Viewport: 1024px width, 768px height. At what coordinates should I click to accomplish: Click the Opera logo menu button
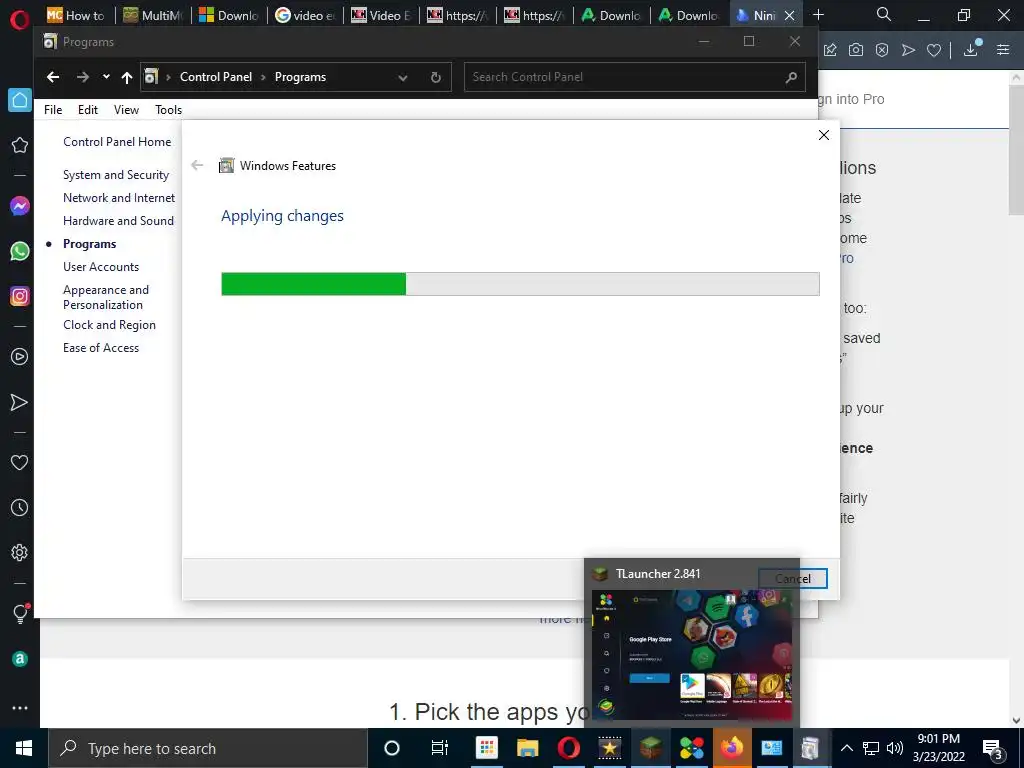[20, 20]
